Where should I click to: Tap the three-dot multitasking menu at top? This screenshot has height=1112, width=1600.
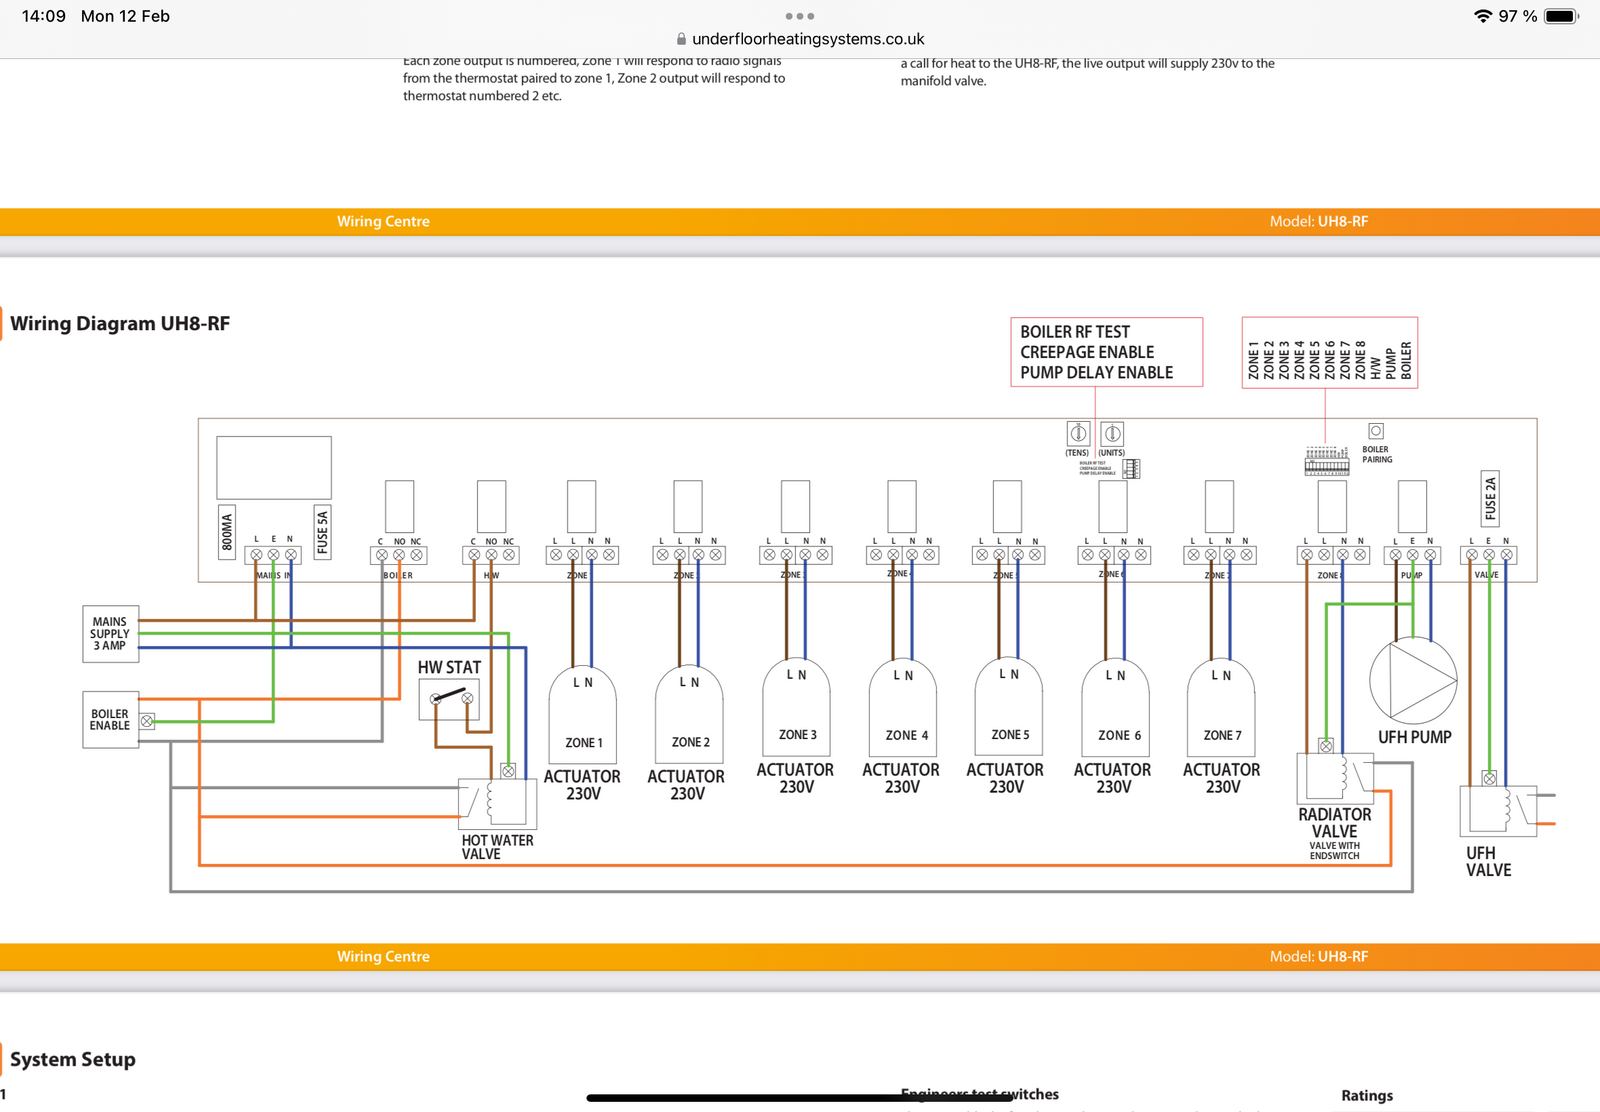tap(799, 16)
